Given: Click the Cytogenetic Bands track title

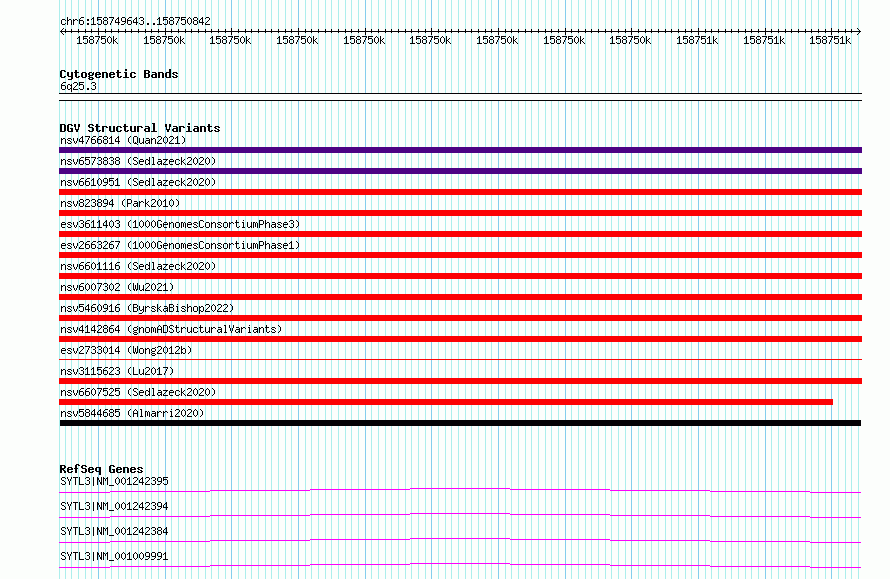Looking at the screenshot, I should [x=119, y=74].
